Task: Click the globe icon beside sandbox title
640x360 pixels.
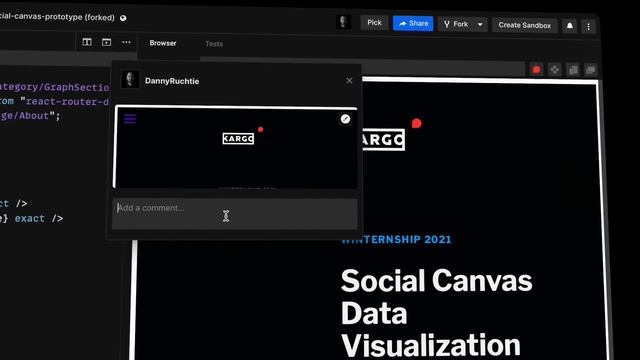Action: pos(123,18)
